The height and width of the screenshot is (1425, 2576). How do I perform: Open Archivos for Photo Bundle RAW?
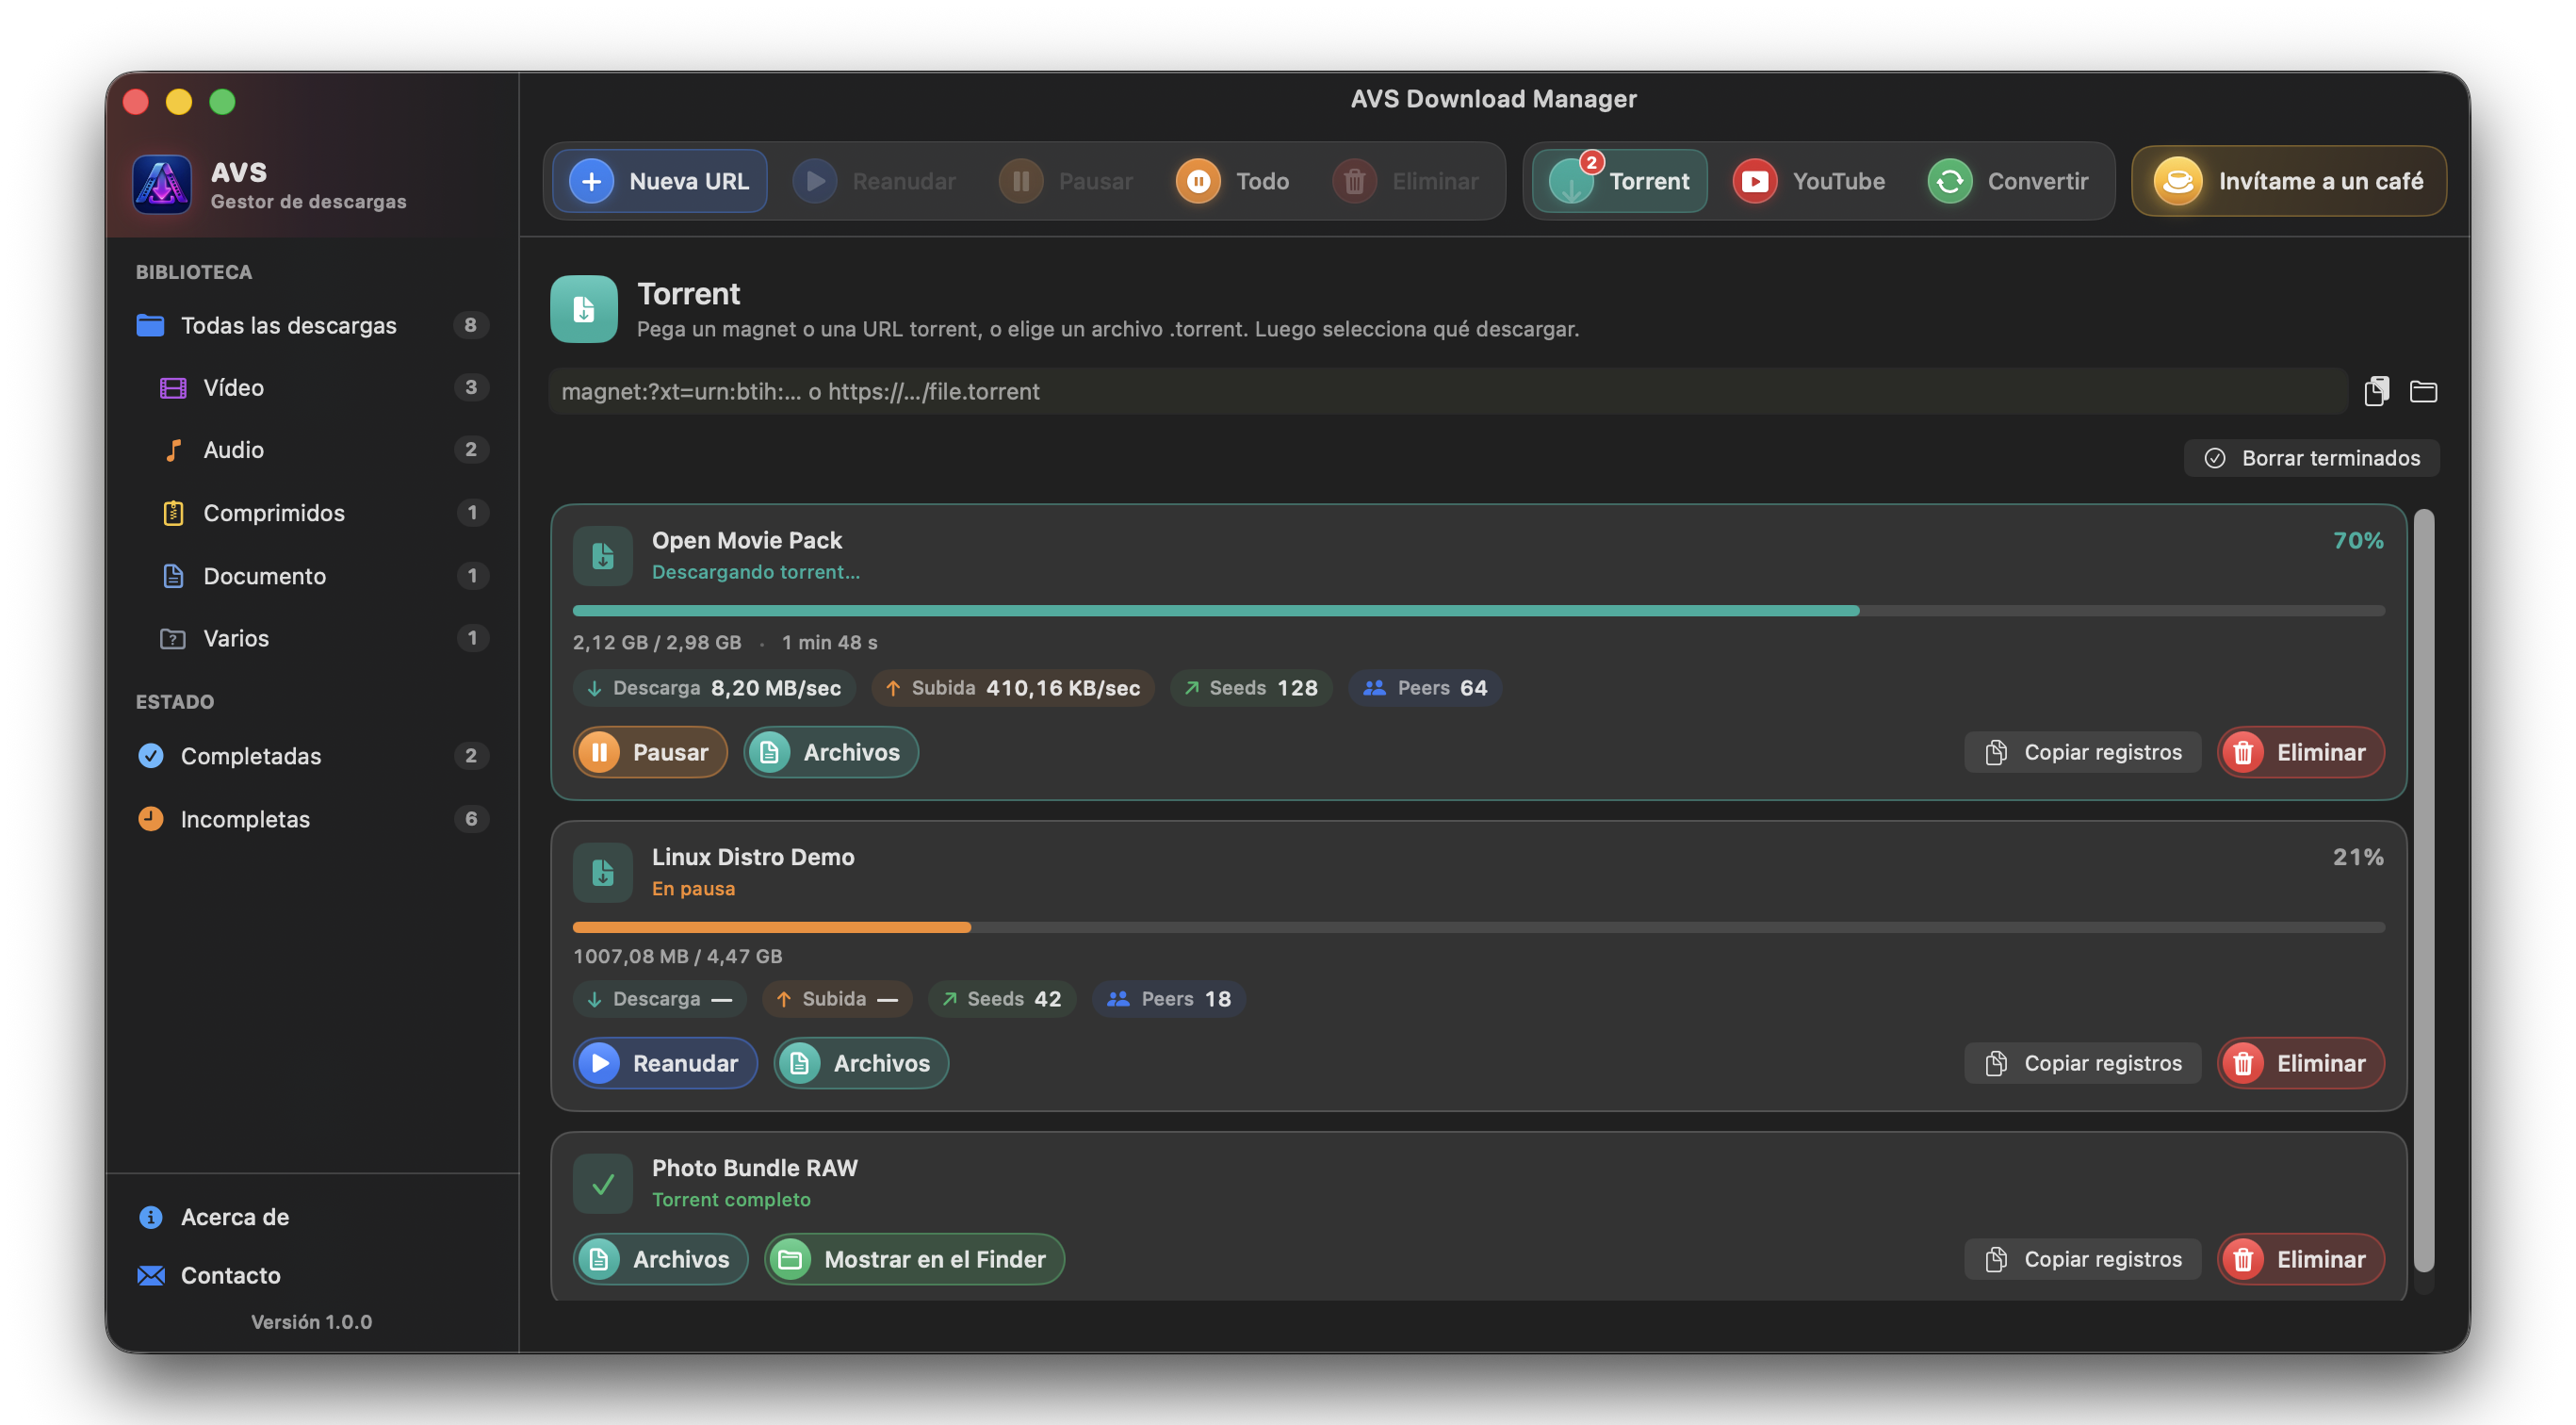[x=660, y=1259]
